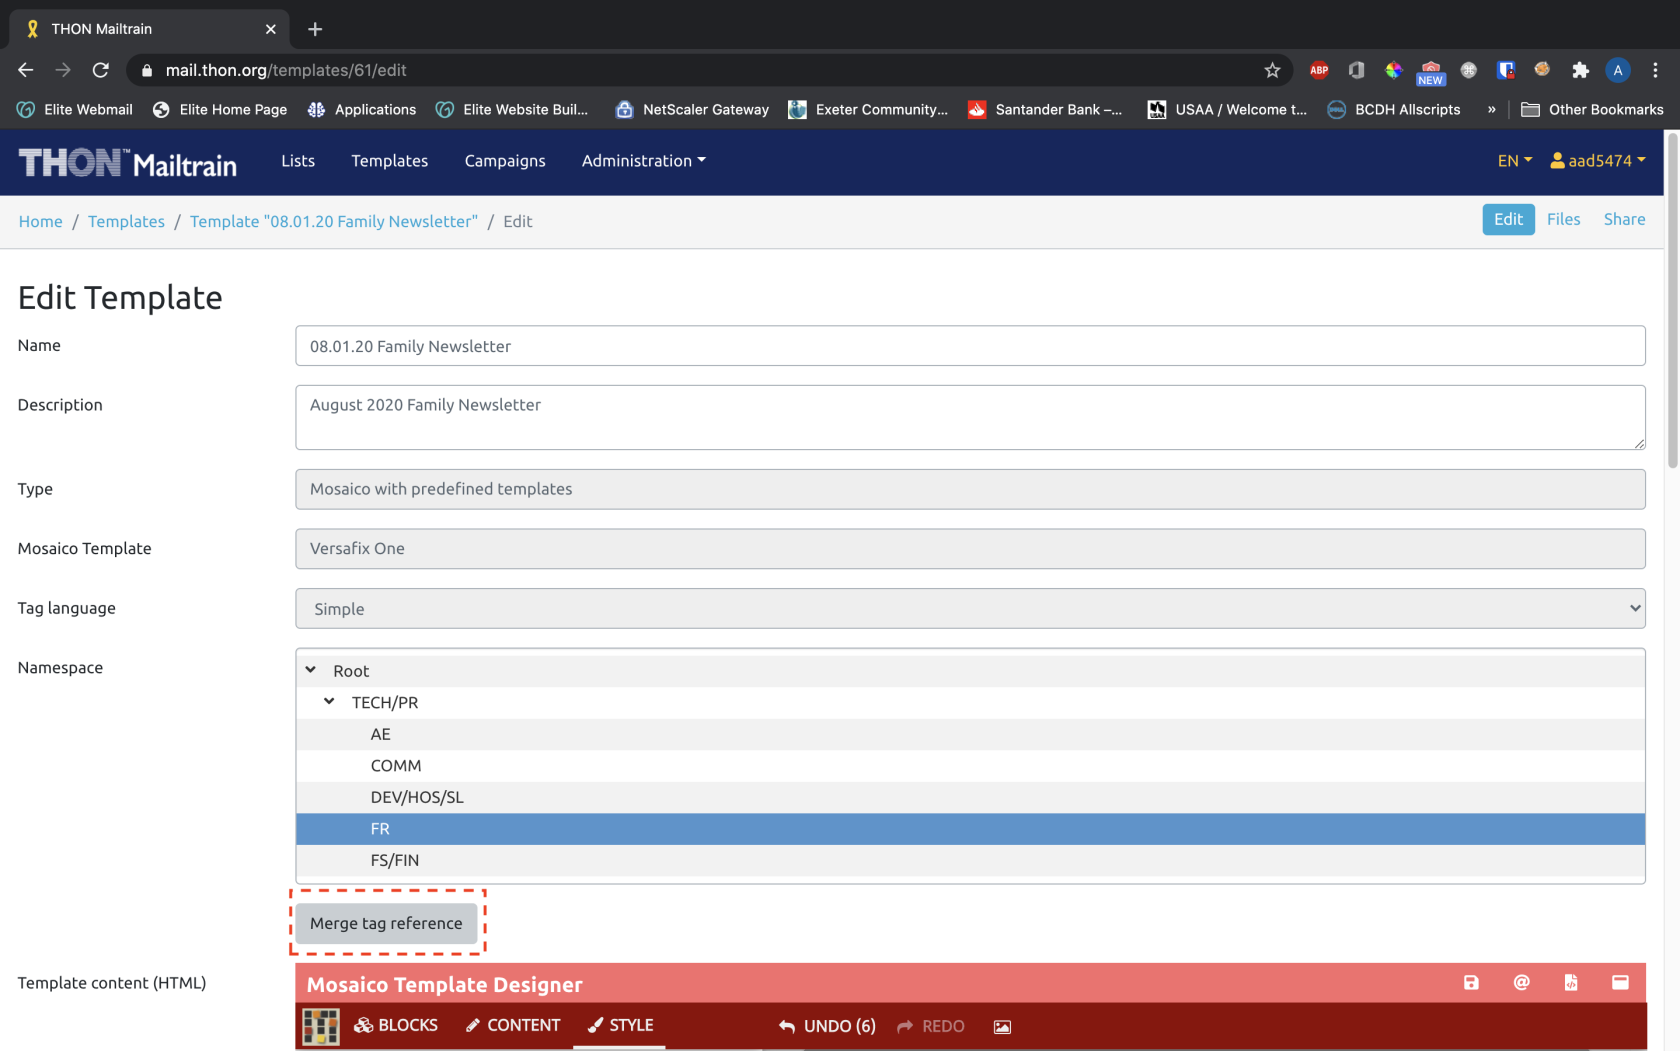The image size is (1680, 1051).
Task: Click the browser address bar URL
Action: pyautogui.click(x=286, y=70)
